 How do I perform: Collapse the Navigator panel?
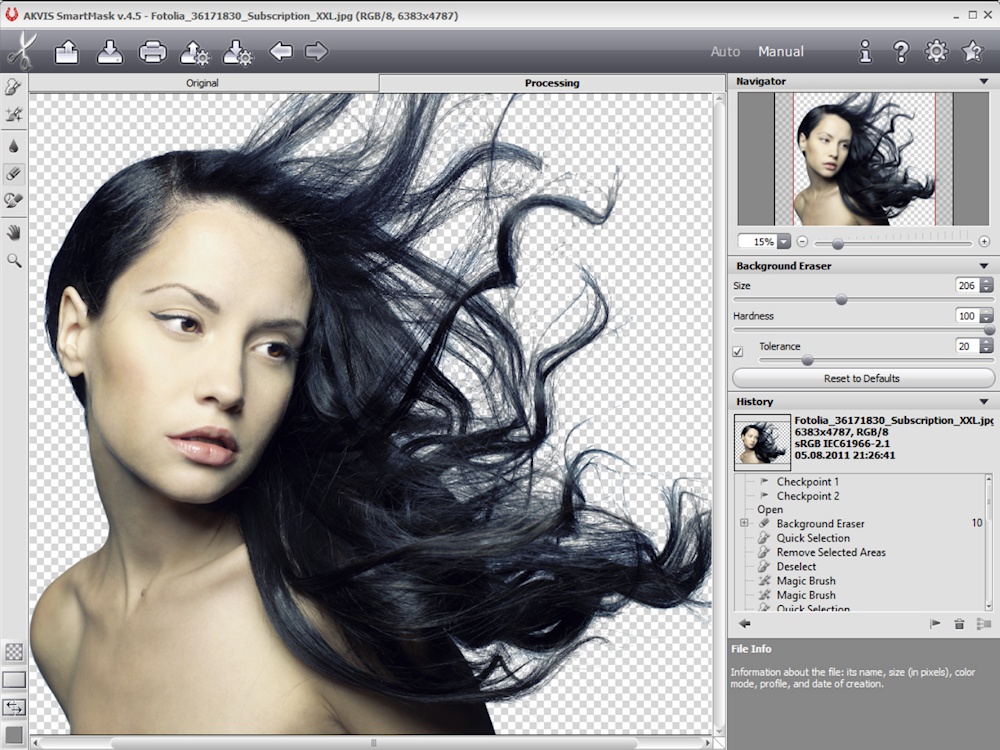[x=984, y=81]
